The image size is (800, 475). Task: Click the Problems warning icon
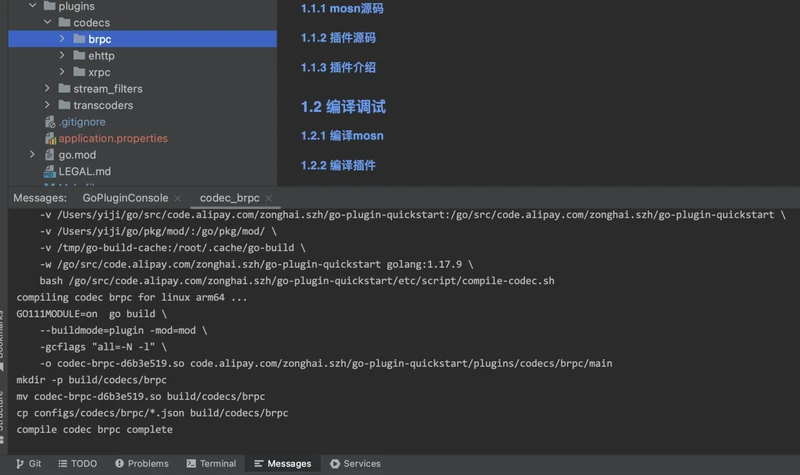[x=119, y=463]
